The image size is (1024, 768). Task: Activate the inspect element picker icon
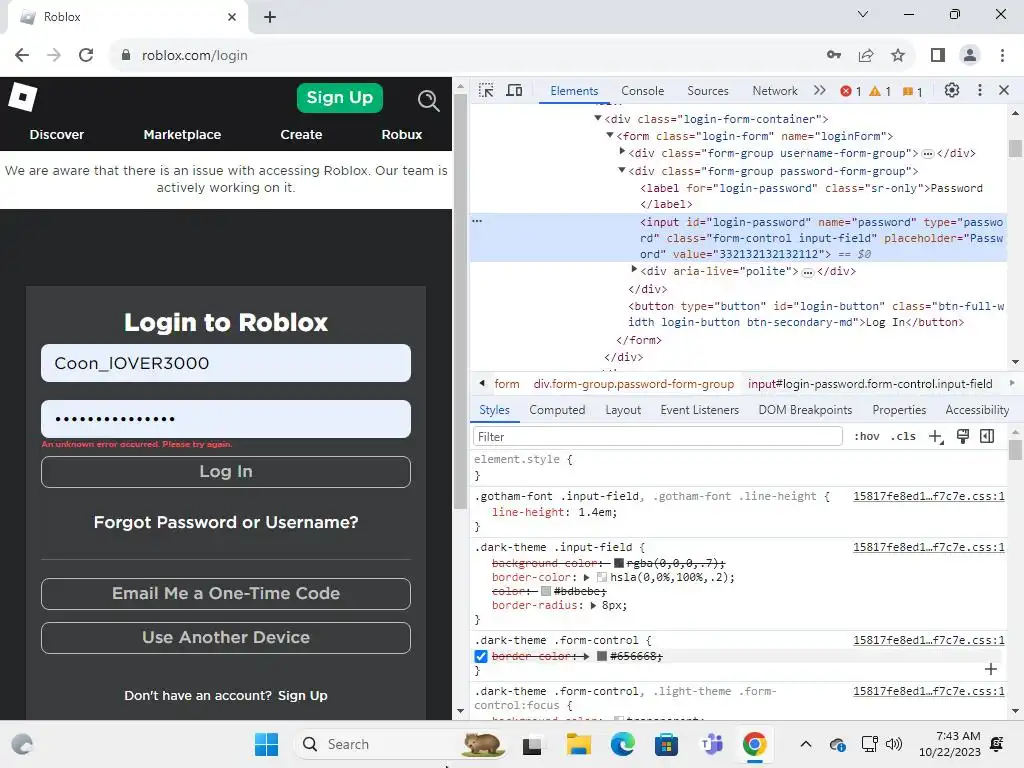tap(486, 90)
